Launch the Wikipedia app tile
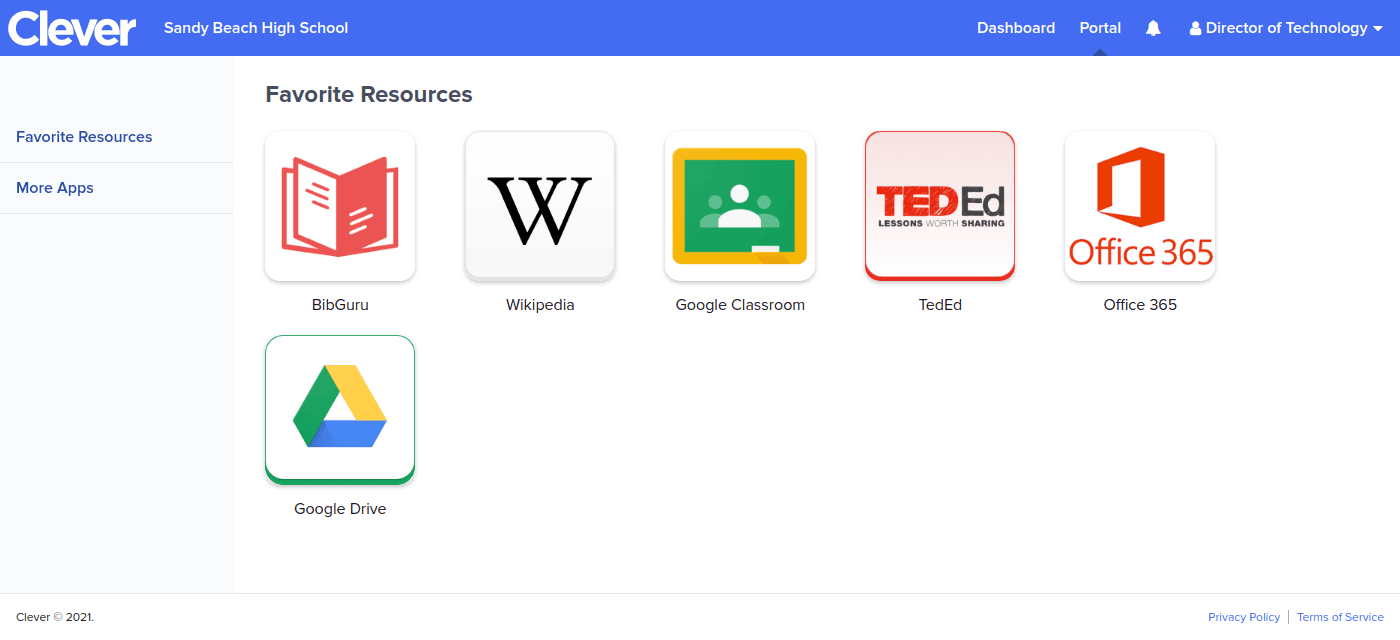The image size is (1400, 640). pos(540,206)
